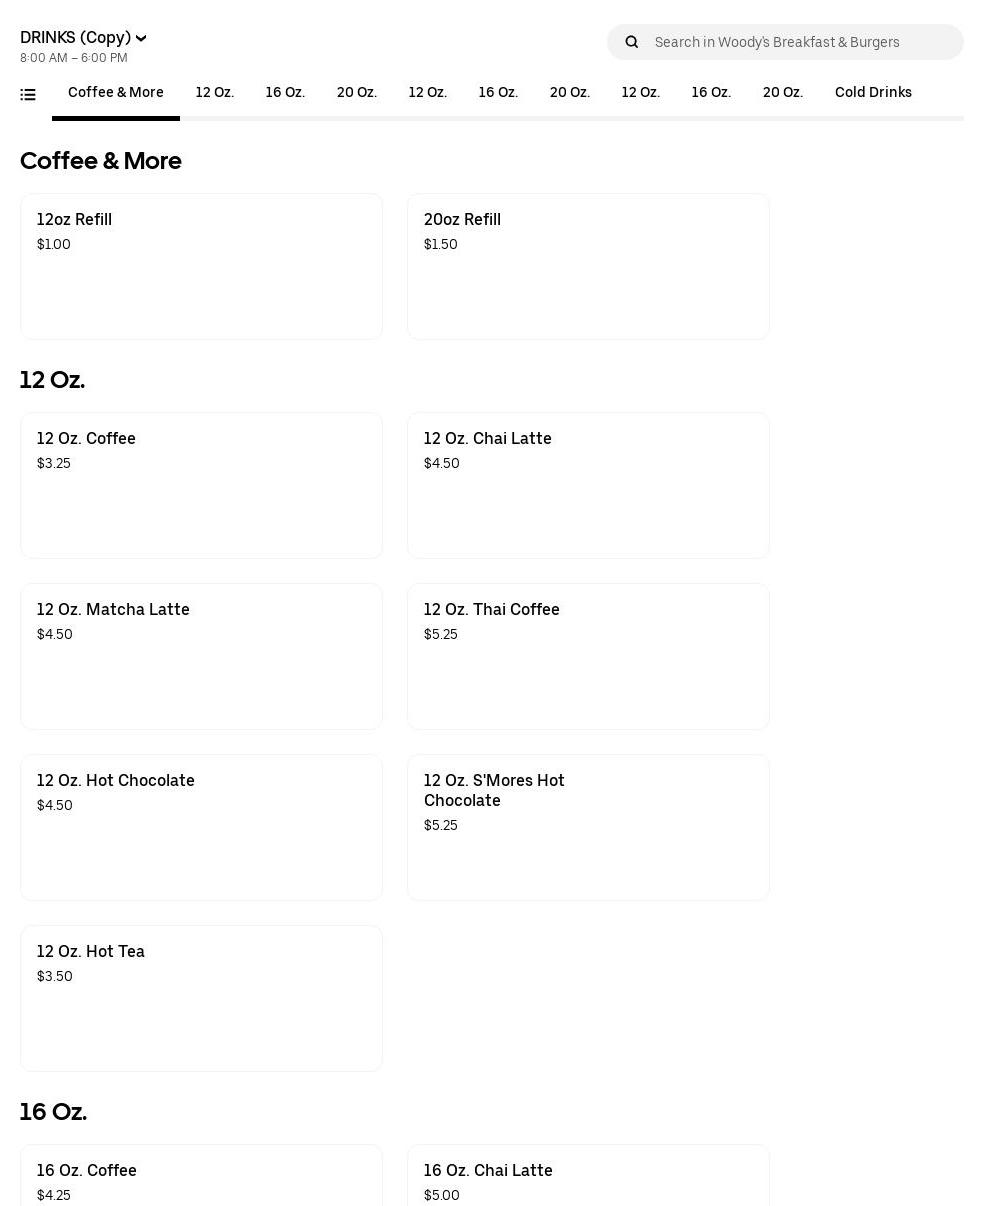The image size is (984, 1206).
Task: Select 12 Oz. Hot Chocolate
Action: tap(201, 827)
